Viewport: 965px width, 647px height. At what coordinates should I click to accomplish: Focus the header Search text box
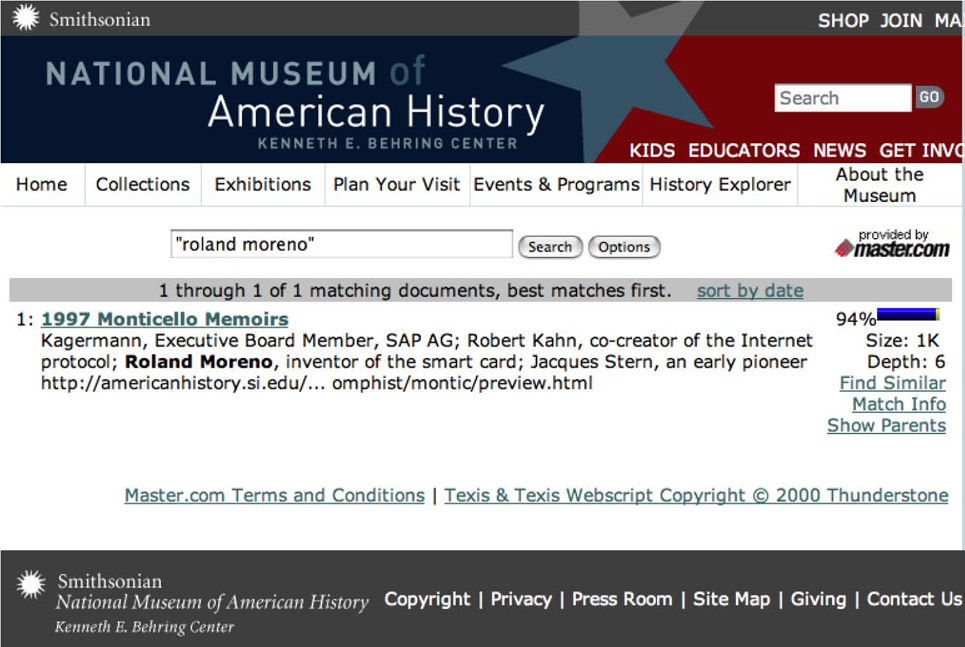(843, 98)
